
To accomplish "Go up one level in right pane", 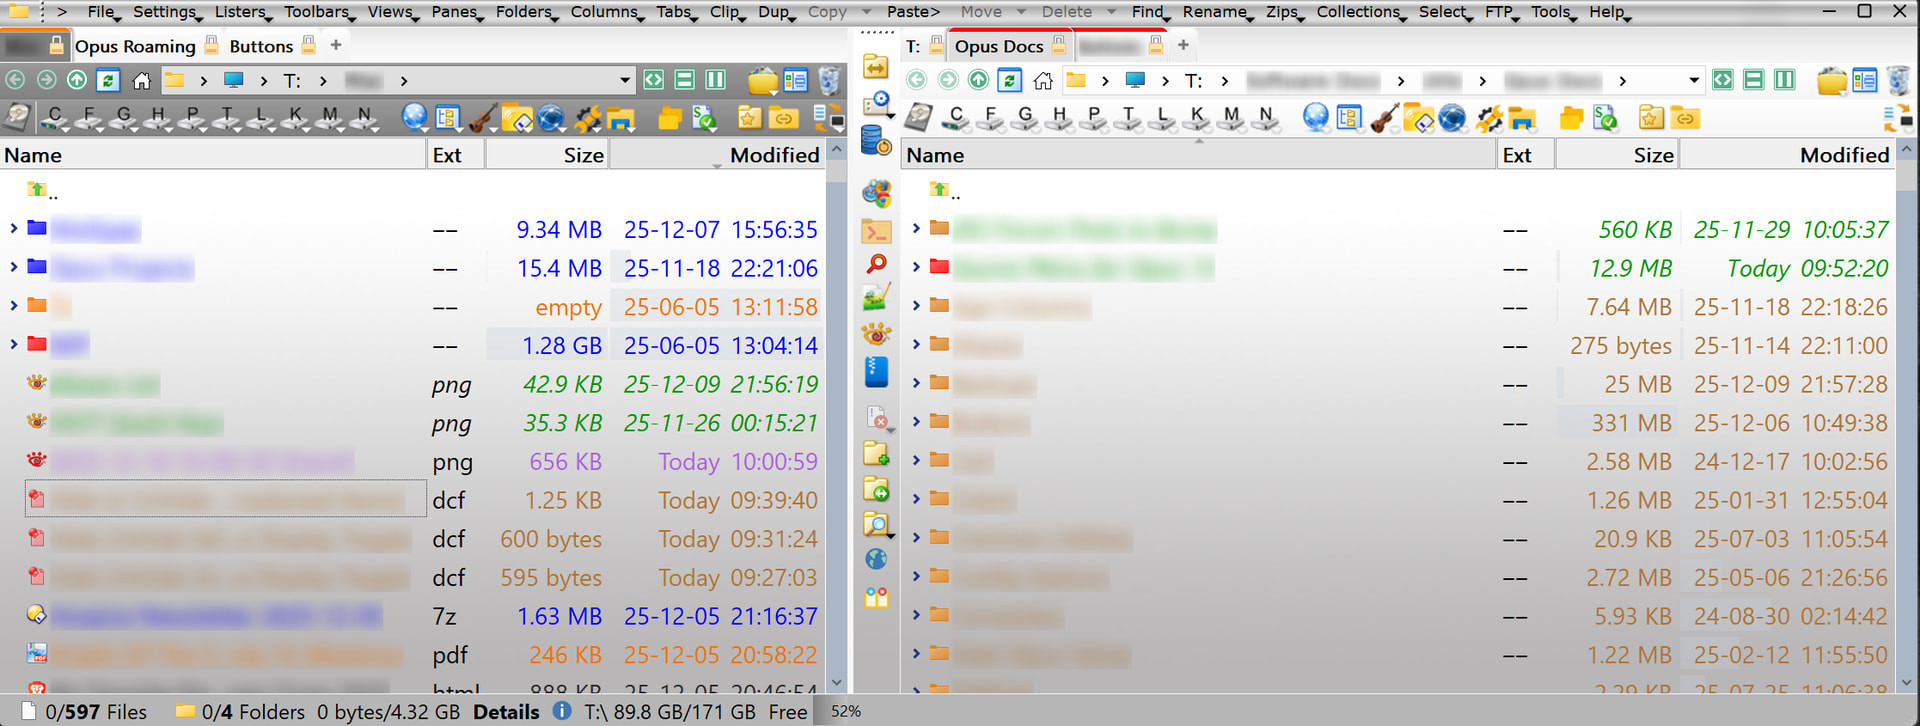I will click(978, 80).
